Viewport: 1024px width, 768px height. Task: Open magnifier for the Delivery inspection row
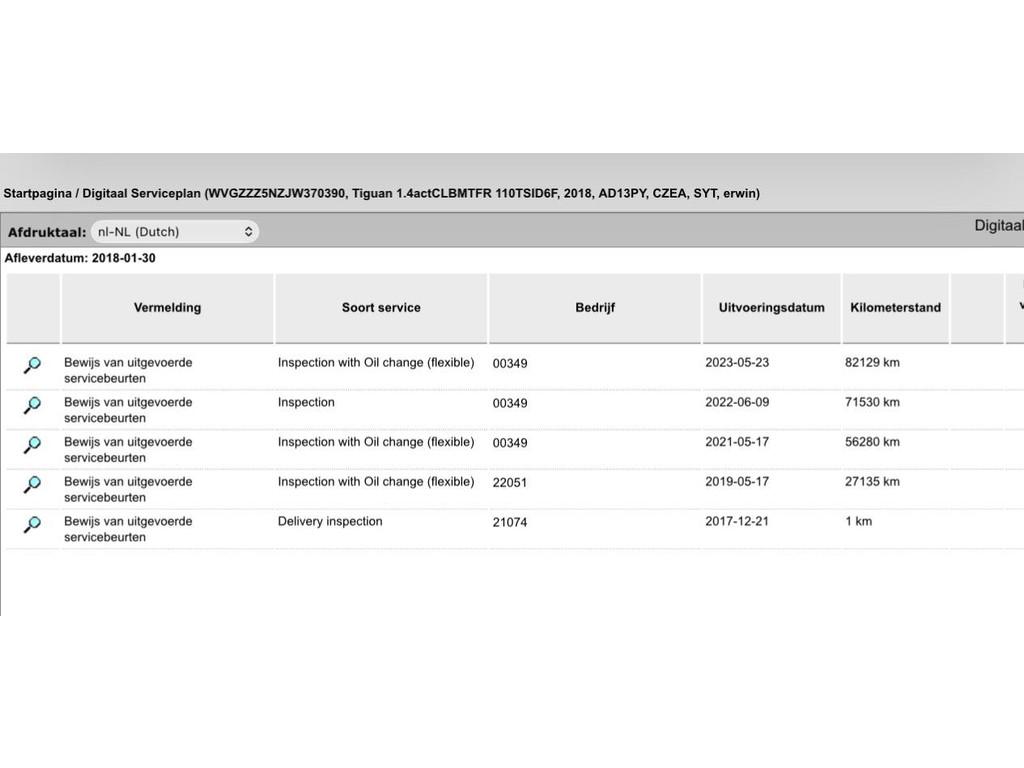click(32, 524)
